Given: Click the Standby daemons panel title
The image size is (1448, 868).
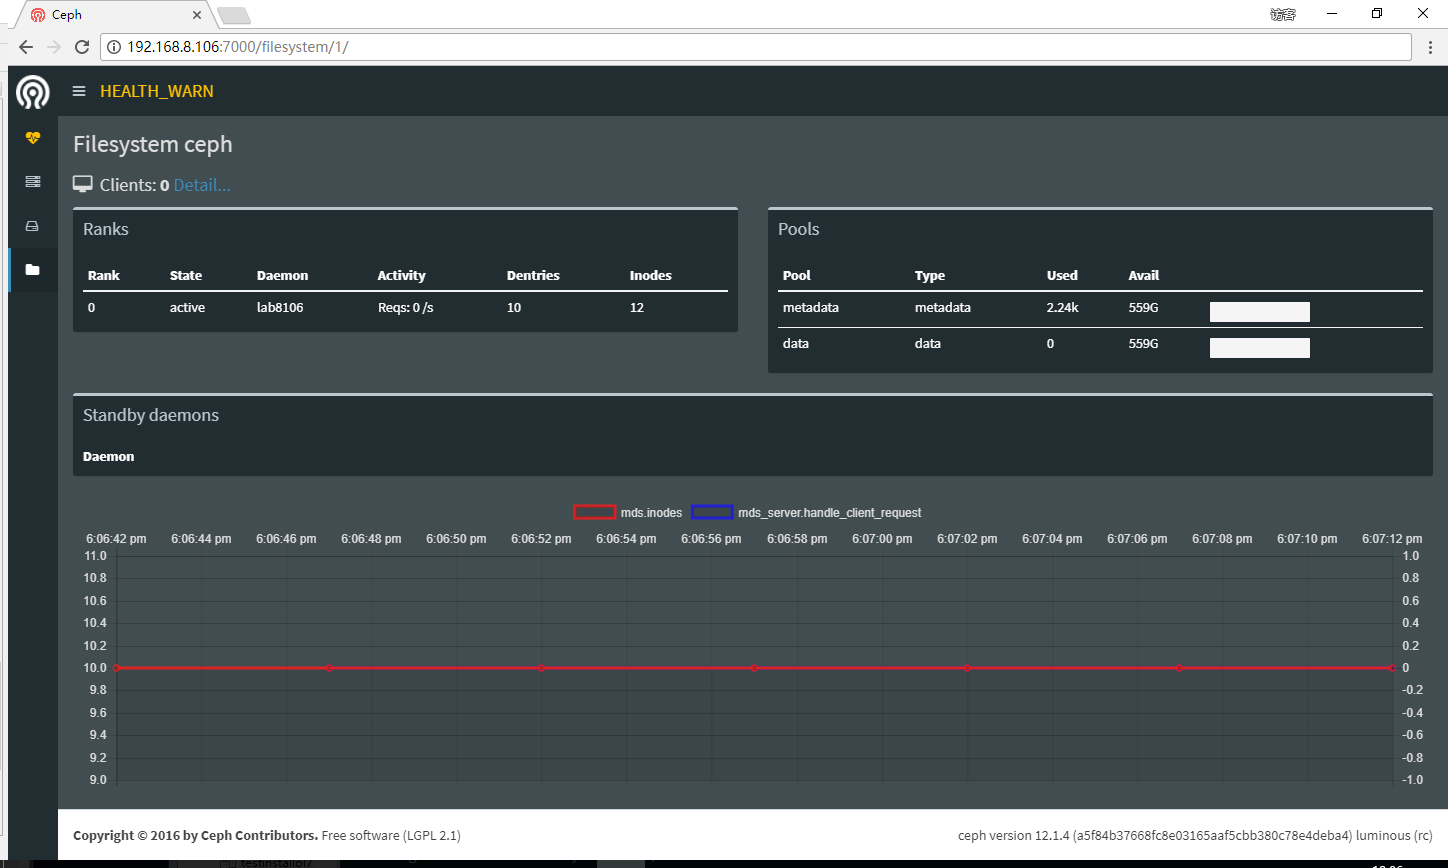Looking at the screenshot, I should pyautogui.click(x=151, y=415).
